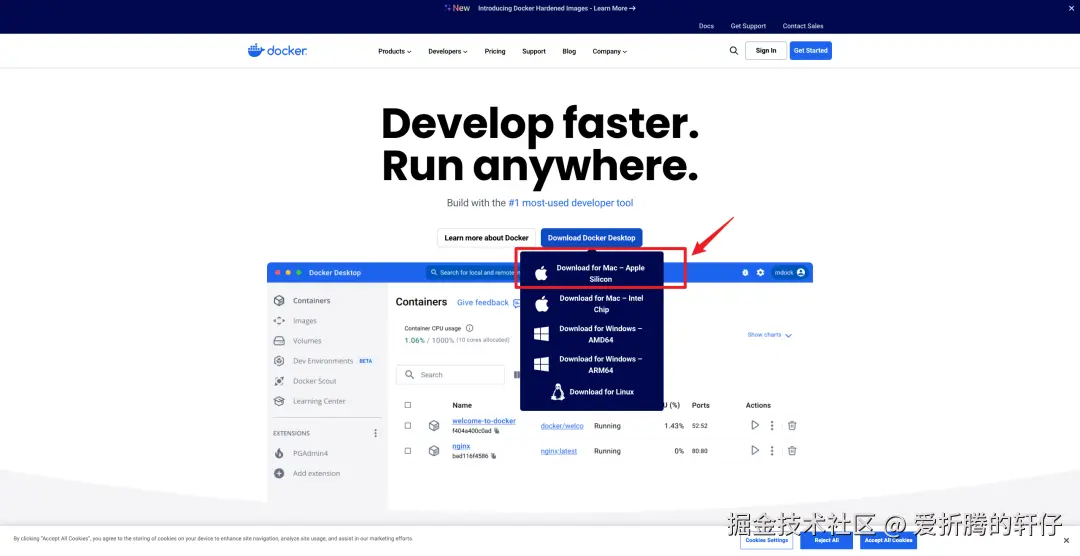
Task: Click the Accept All Cookies button
Action: pos(889,540)
